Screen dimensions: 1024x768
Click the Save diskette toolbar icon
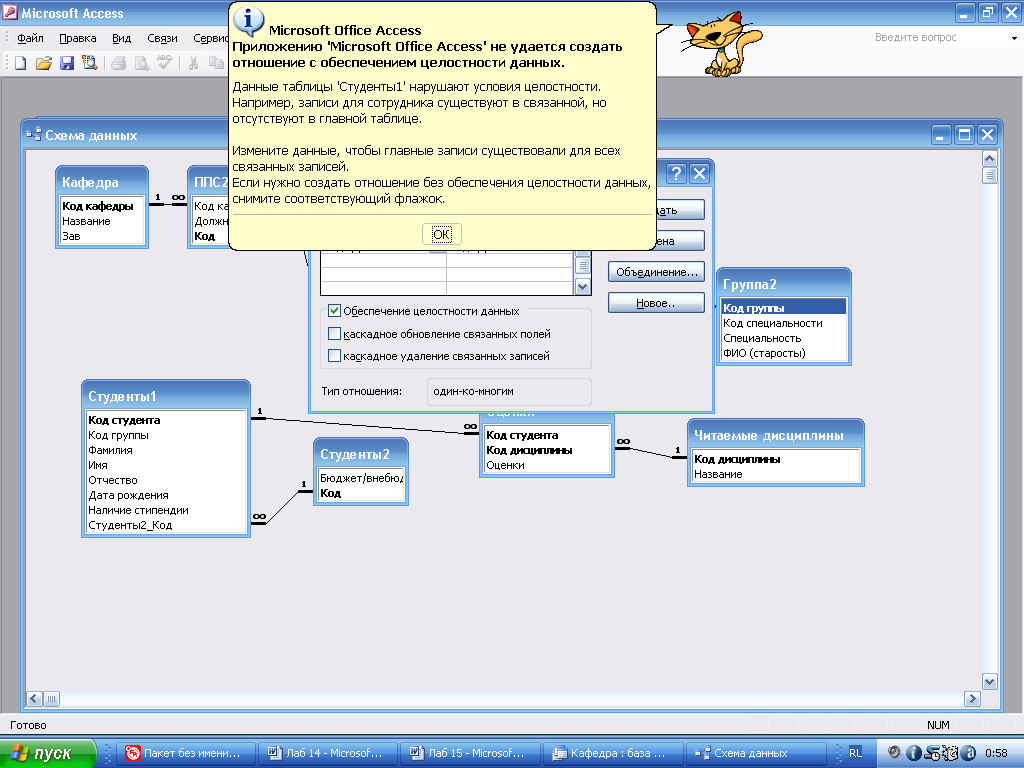(x=67, y=63)
